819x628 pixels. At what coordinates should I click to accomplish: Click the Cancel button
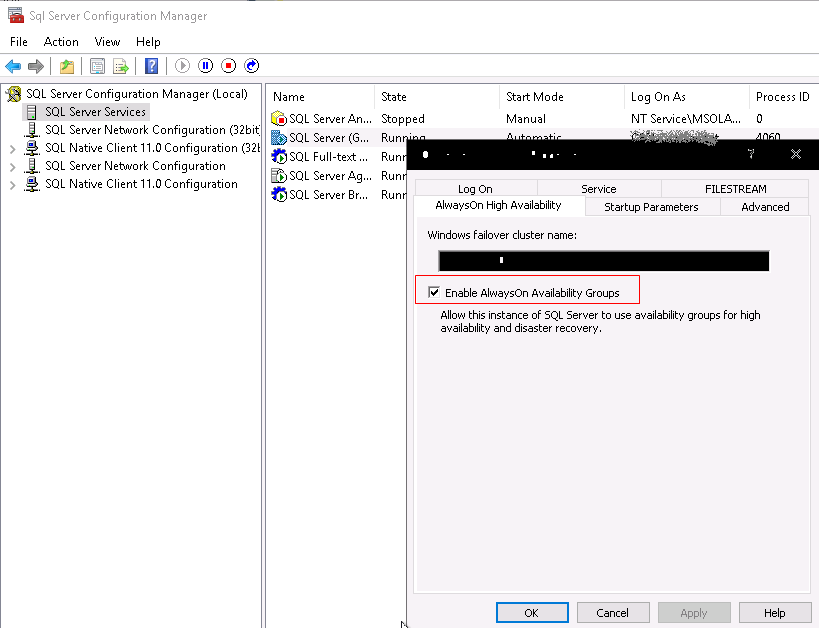pyautogui.click(x=612, y=612)
